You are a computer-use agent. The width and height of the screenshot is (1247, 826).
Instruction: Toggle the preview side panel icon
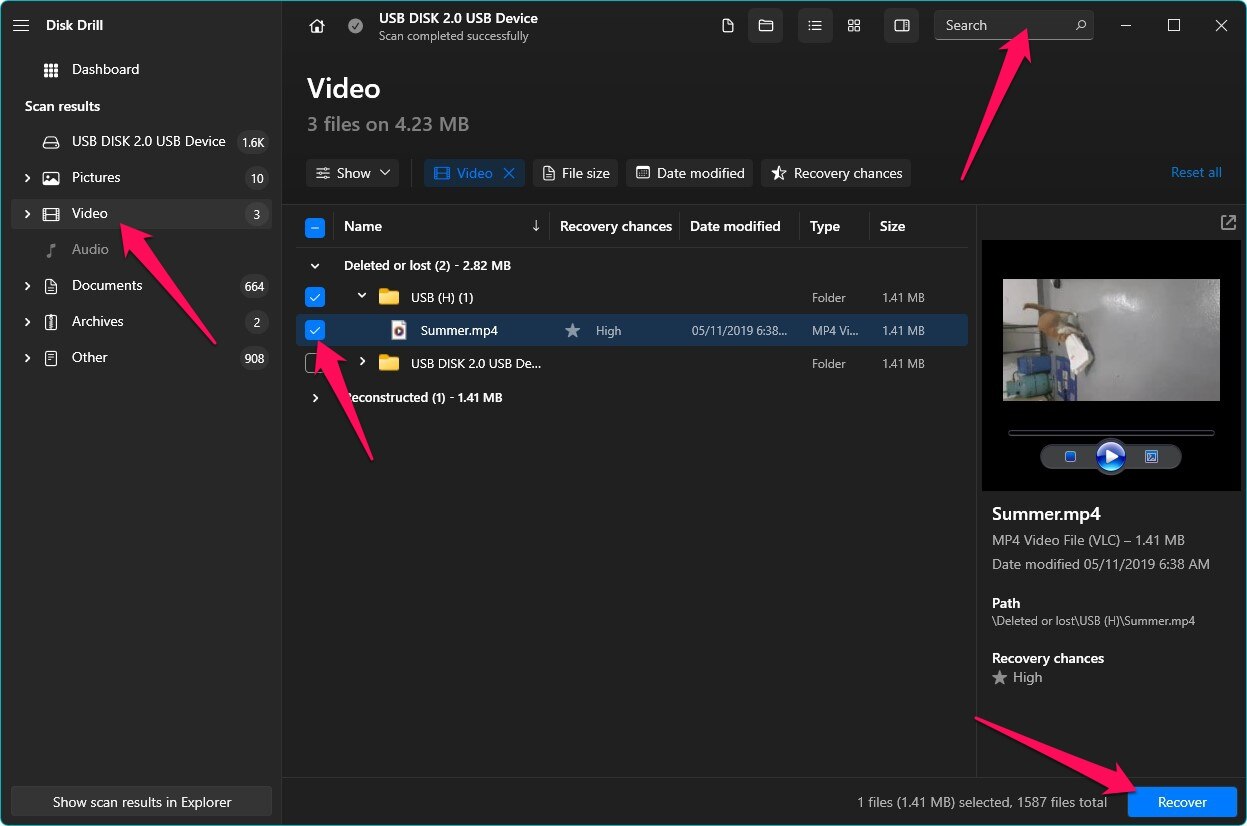coord(902,26)
